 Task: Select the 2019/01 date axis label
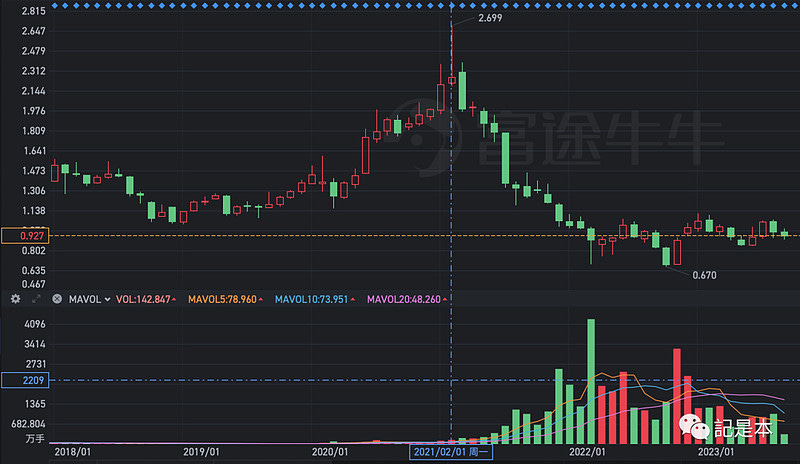(x=201, y=452)
